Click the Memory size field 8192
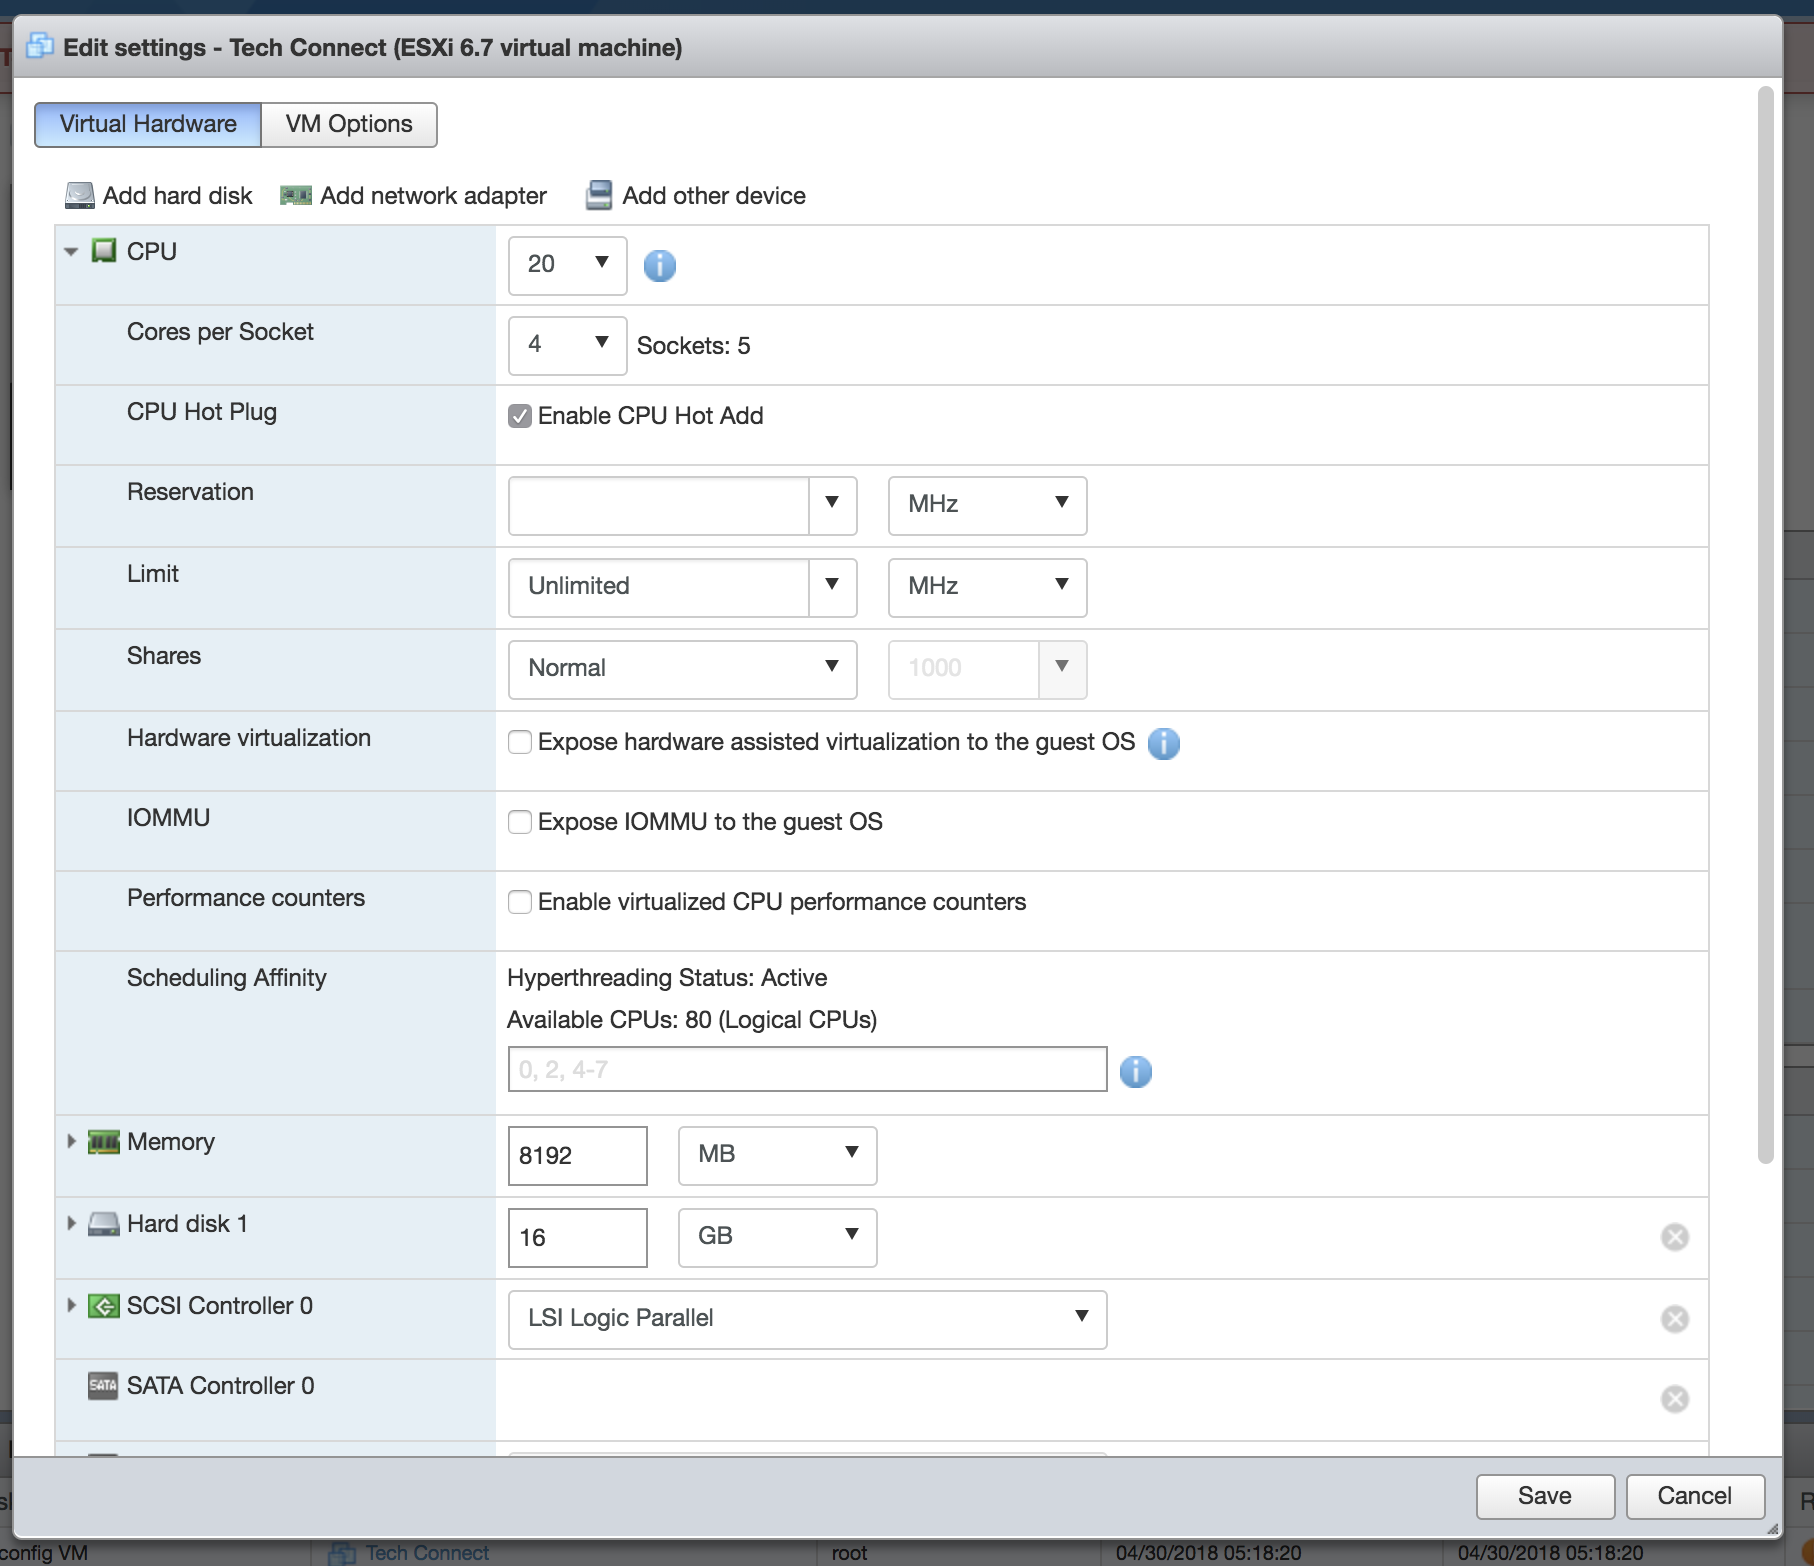The image size is (1814, 1566). click(x=577, y=1156)
